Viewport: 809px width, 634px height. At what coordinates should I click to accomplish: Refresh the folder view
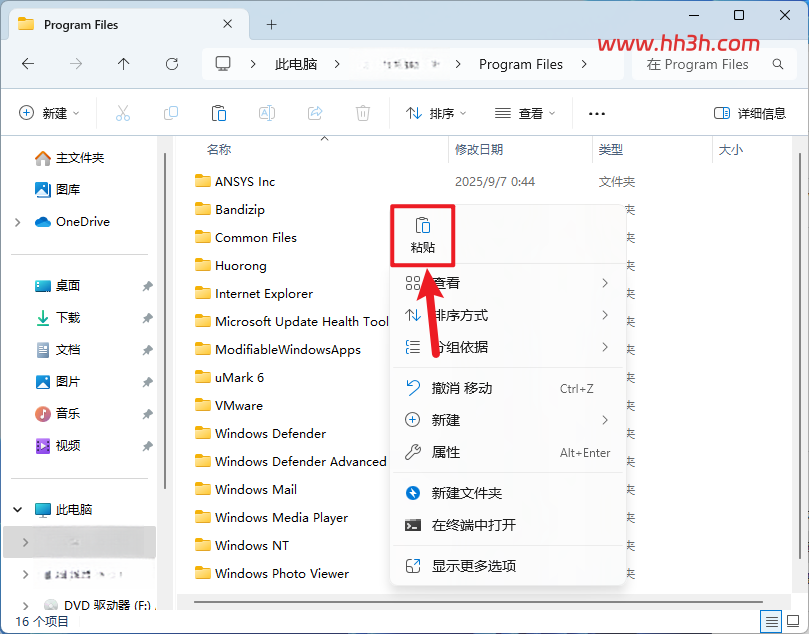(172, 64)
